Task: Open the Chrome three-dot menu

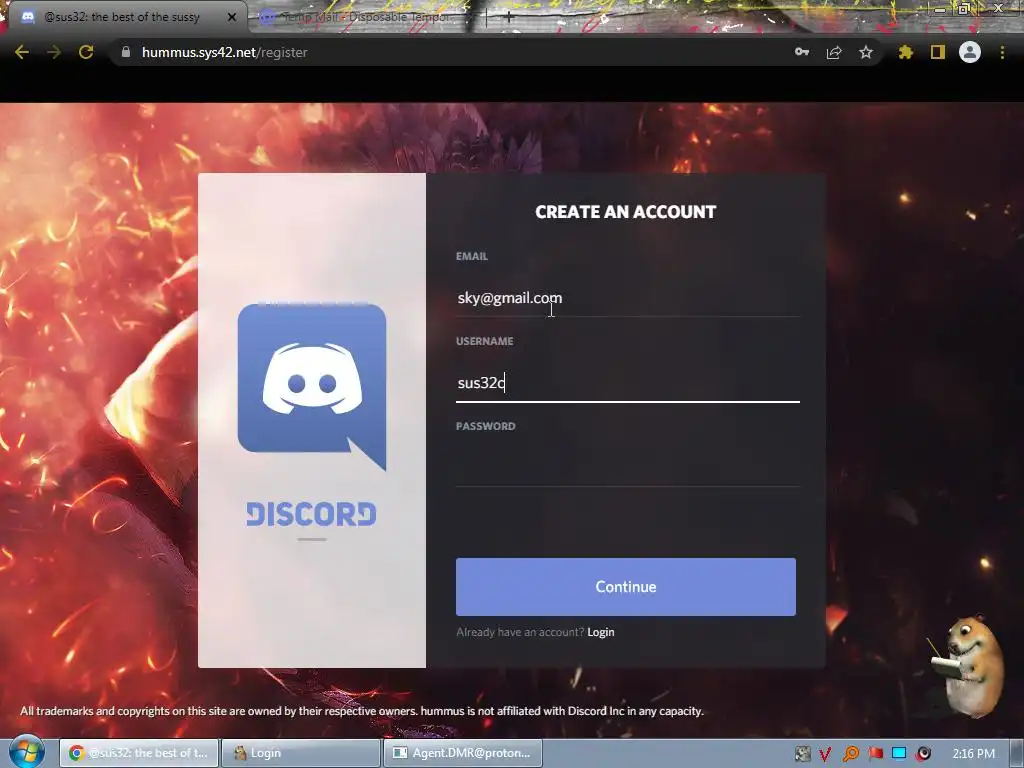Action: click(x=1002, y=52)
